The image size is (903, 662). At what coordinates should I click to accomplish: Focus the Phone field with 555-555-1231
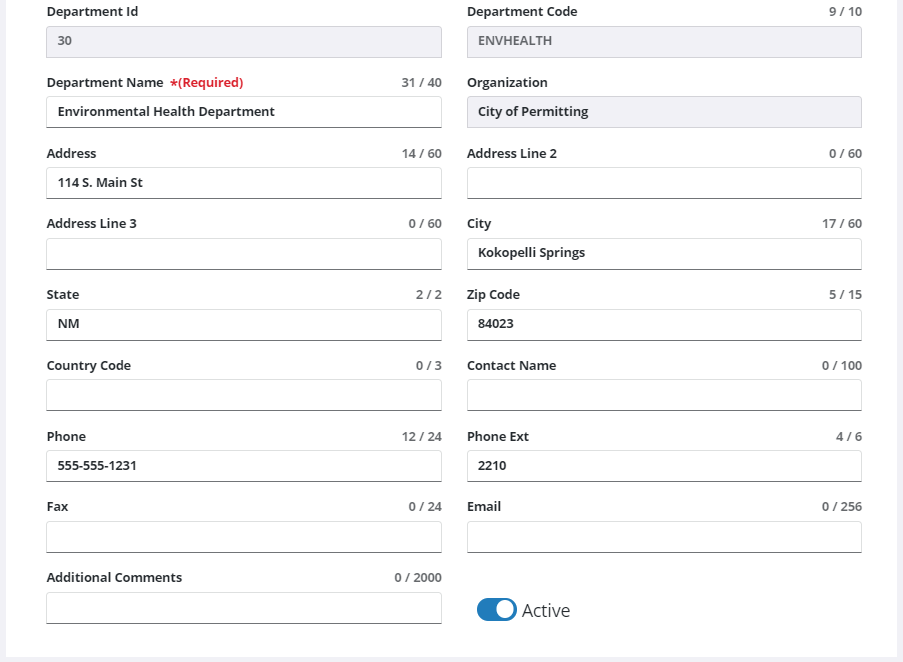pyautogui.click(x=243, y=466)
